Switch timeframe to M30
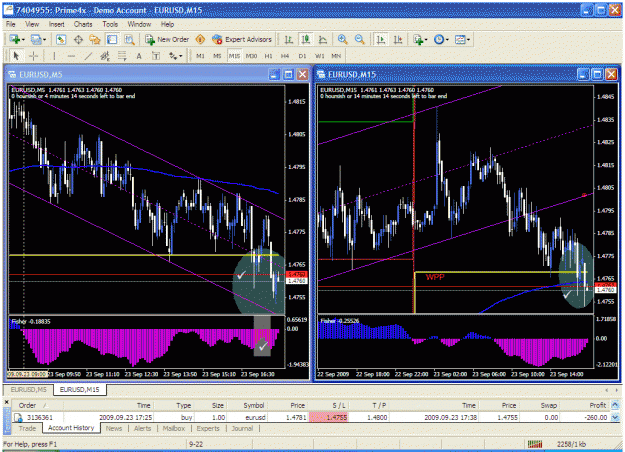Viewport: 625px width, 452px height. [251, 56]
